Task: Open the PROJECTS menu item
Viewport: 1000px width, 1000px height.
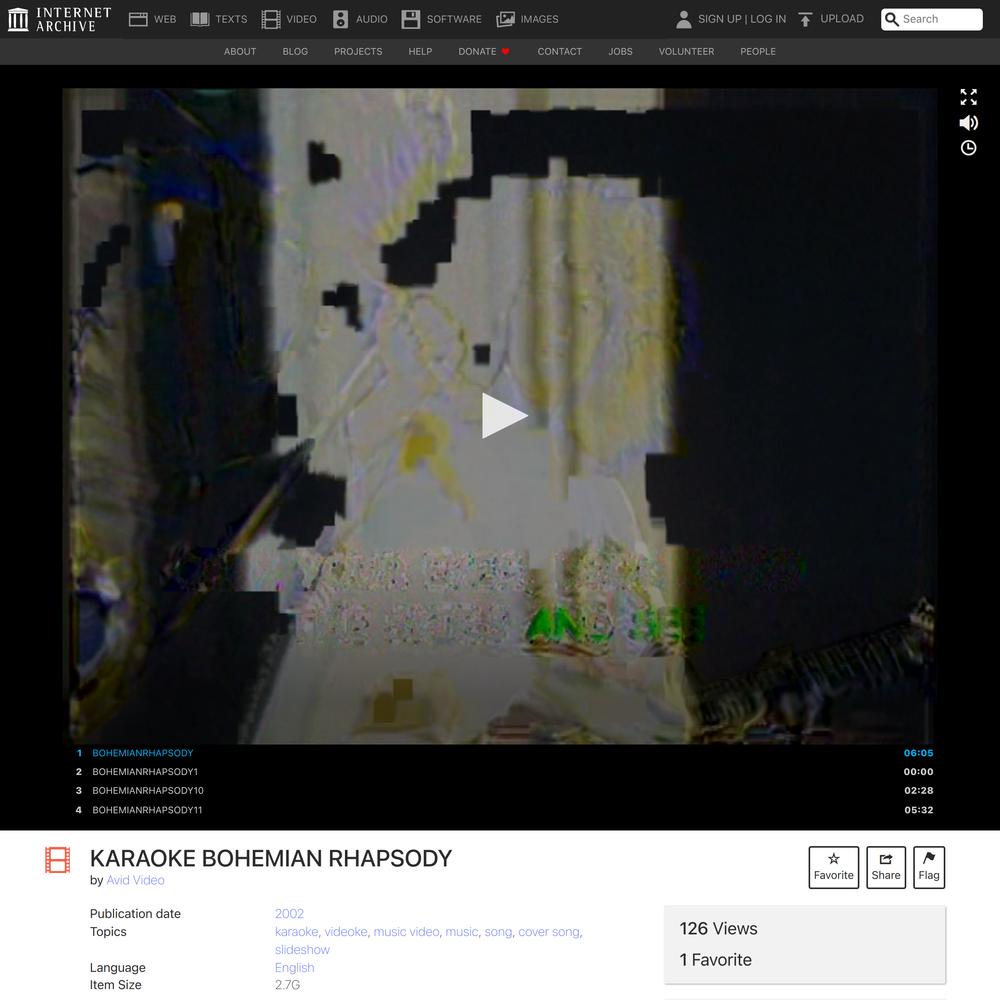Action: click(x=358, y=52)
